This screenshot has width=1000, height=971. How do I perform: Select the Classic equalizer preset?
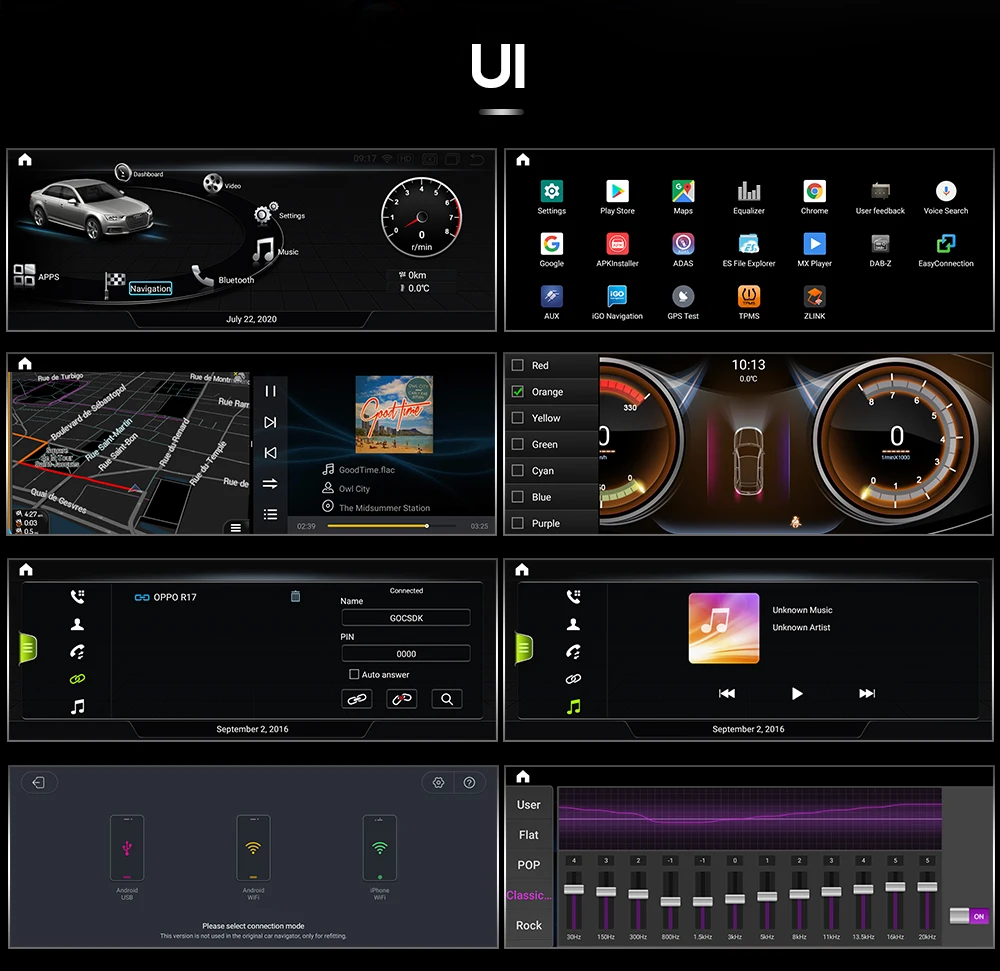pyautogui.click(x=529, y=895)
